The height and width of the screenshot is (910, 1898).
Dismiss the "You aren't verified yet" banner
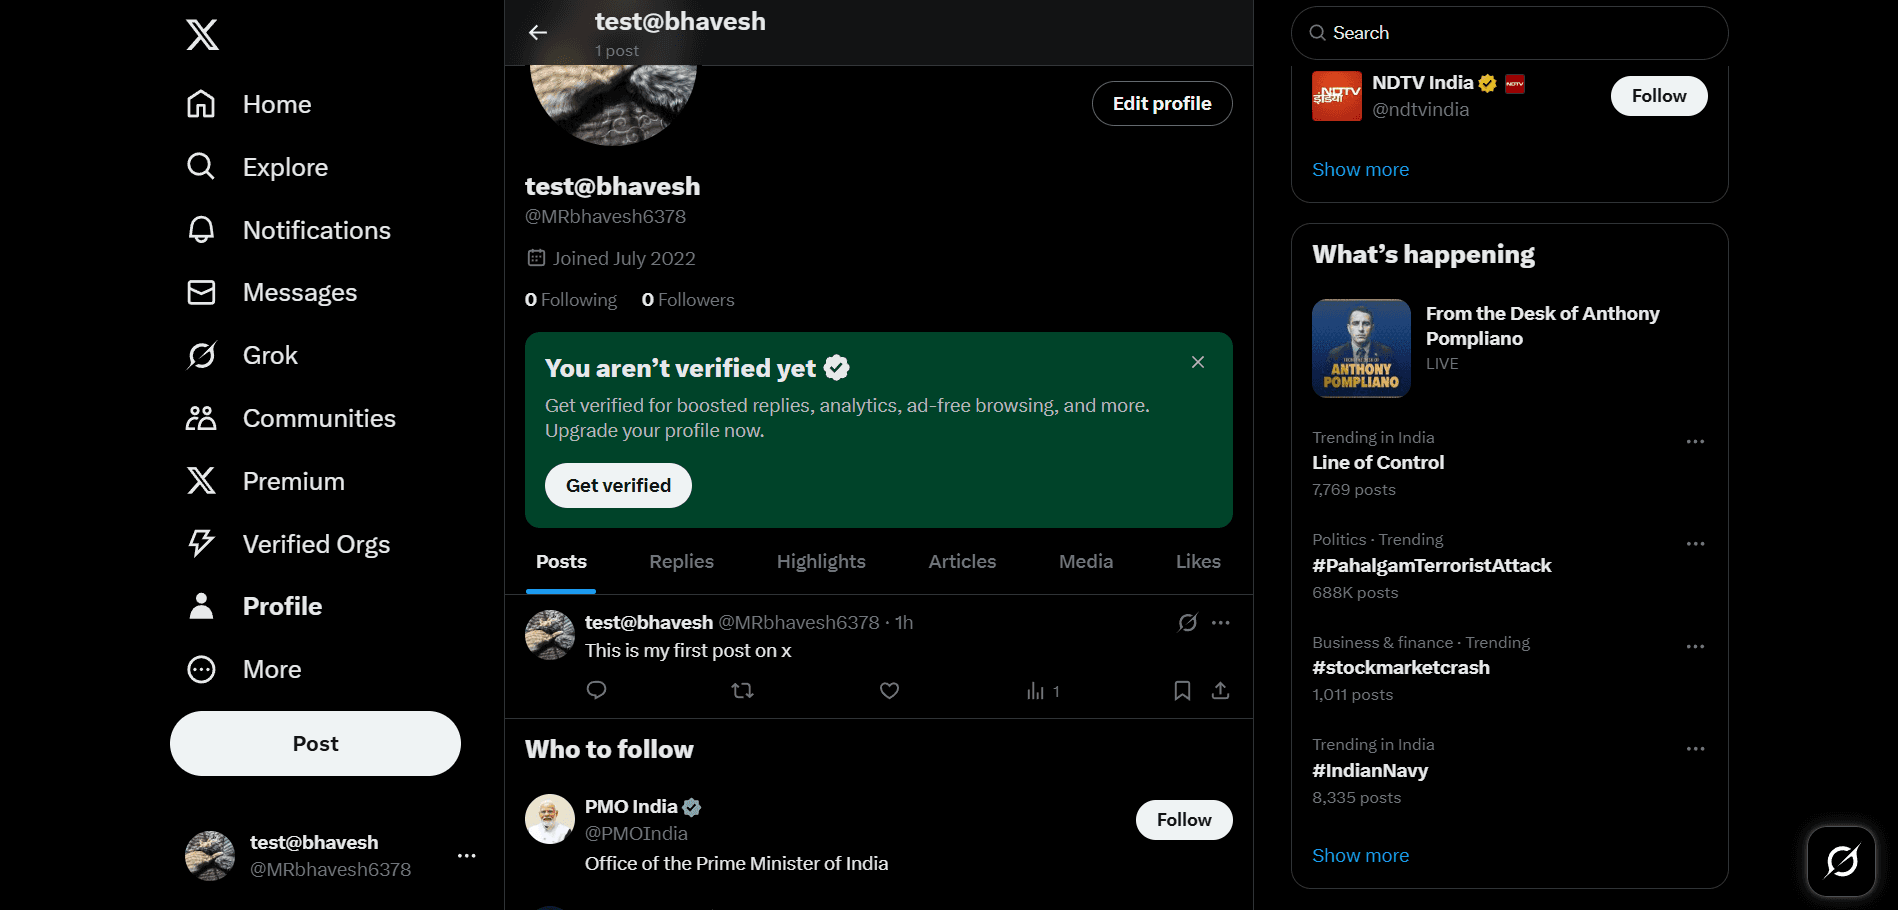click(1198, 362)
